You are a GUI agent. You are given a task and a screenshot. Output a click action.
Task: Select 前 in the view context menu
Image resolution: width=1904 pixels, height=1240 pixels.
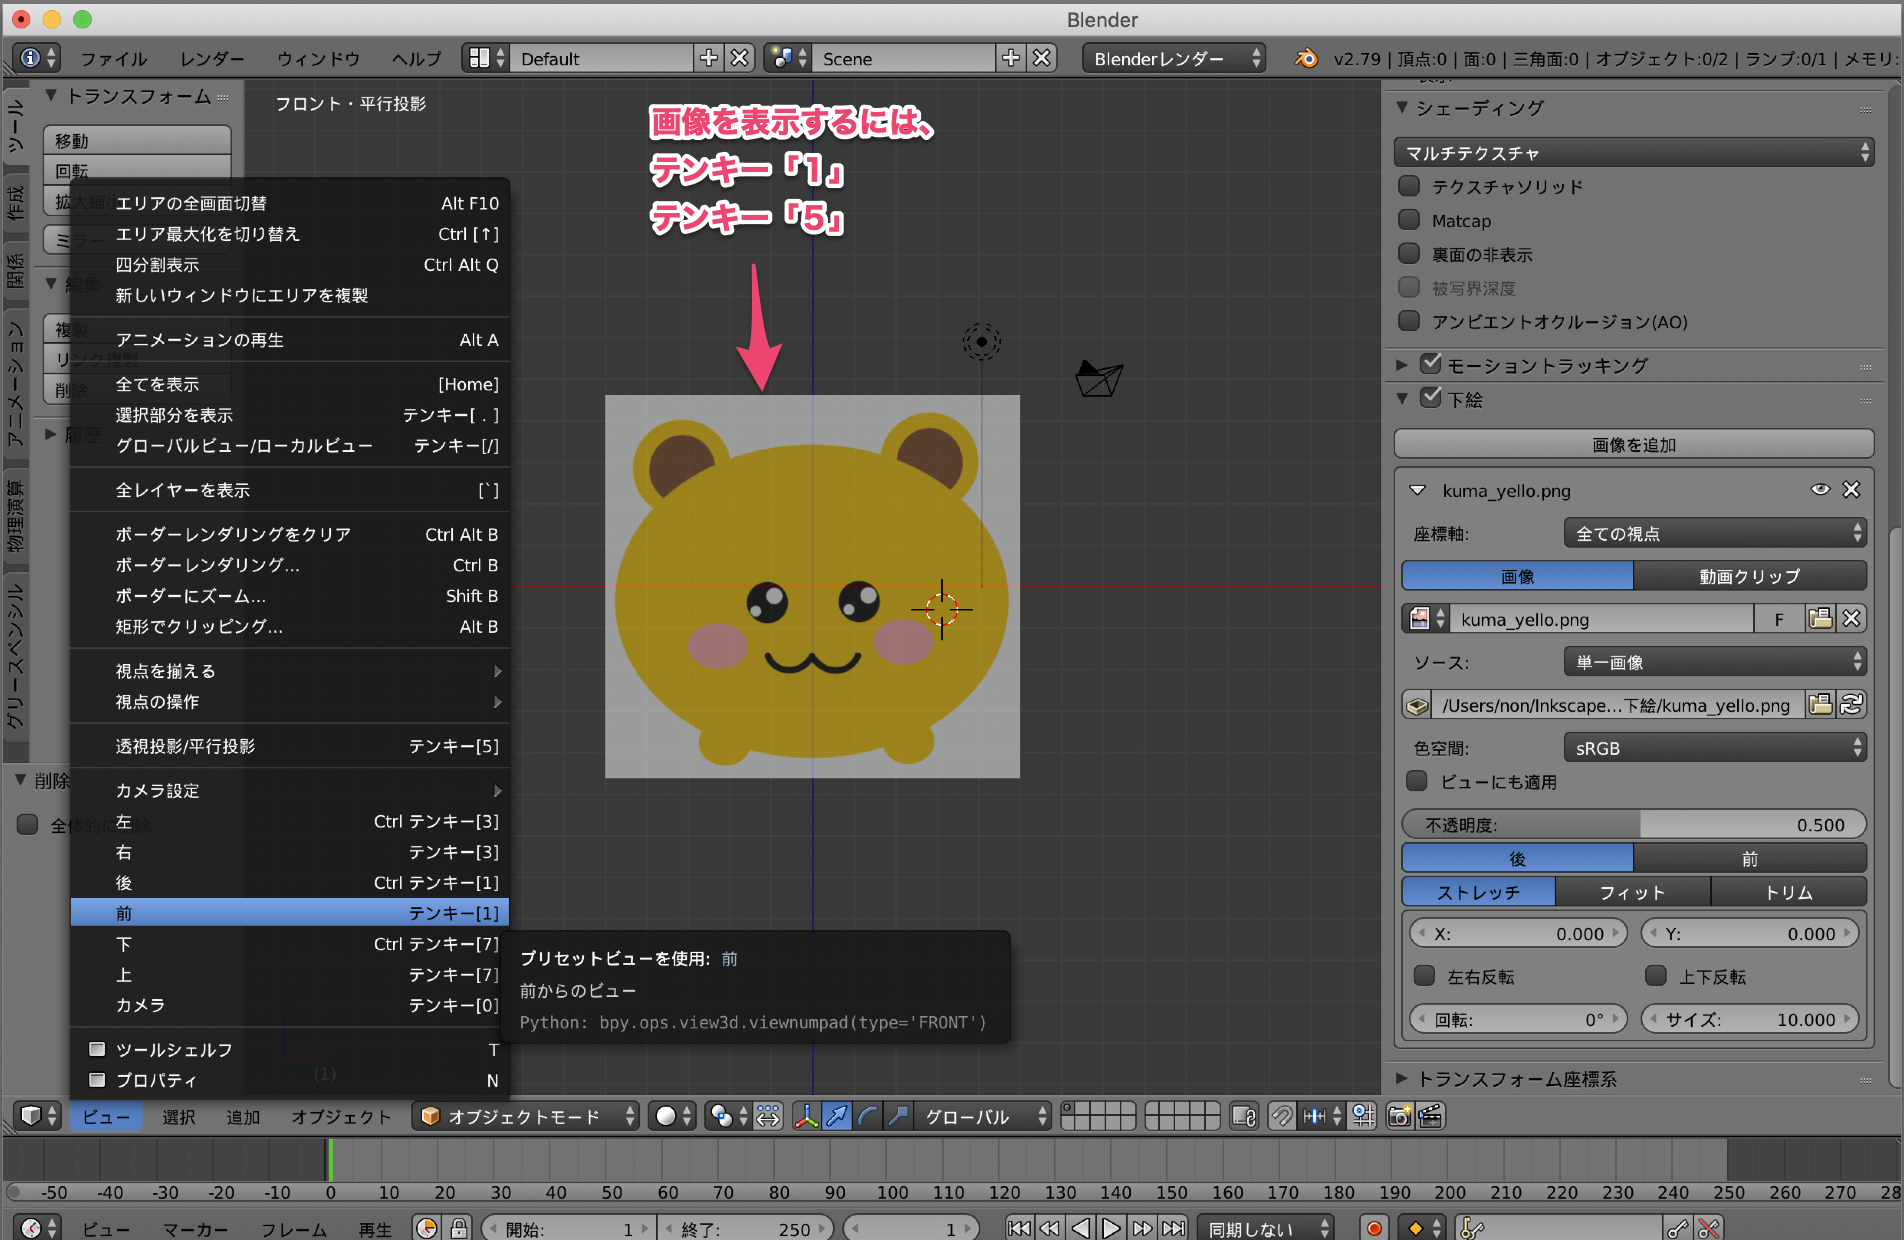[289, 912]
